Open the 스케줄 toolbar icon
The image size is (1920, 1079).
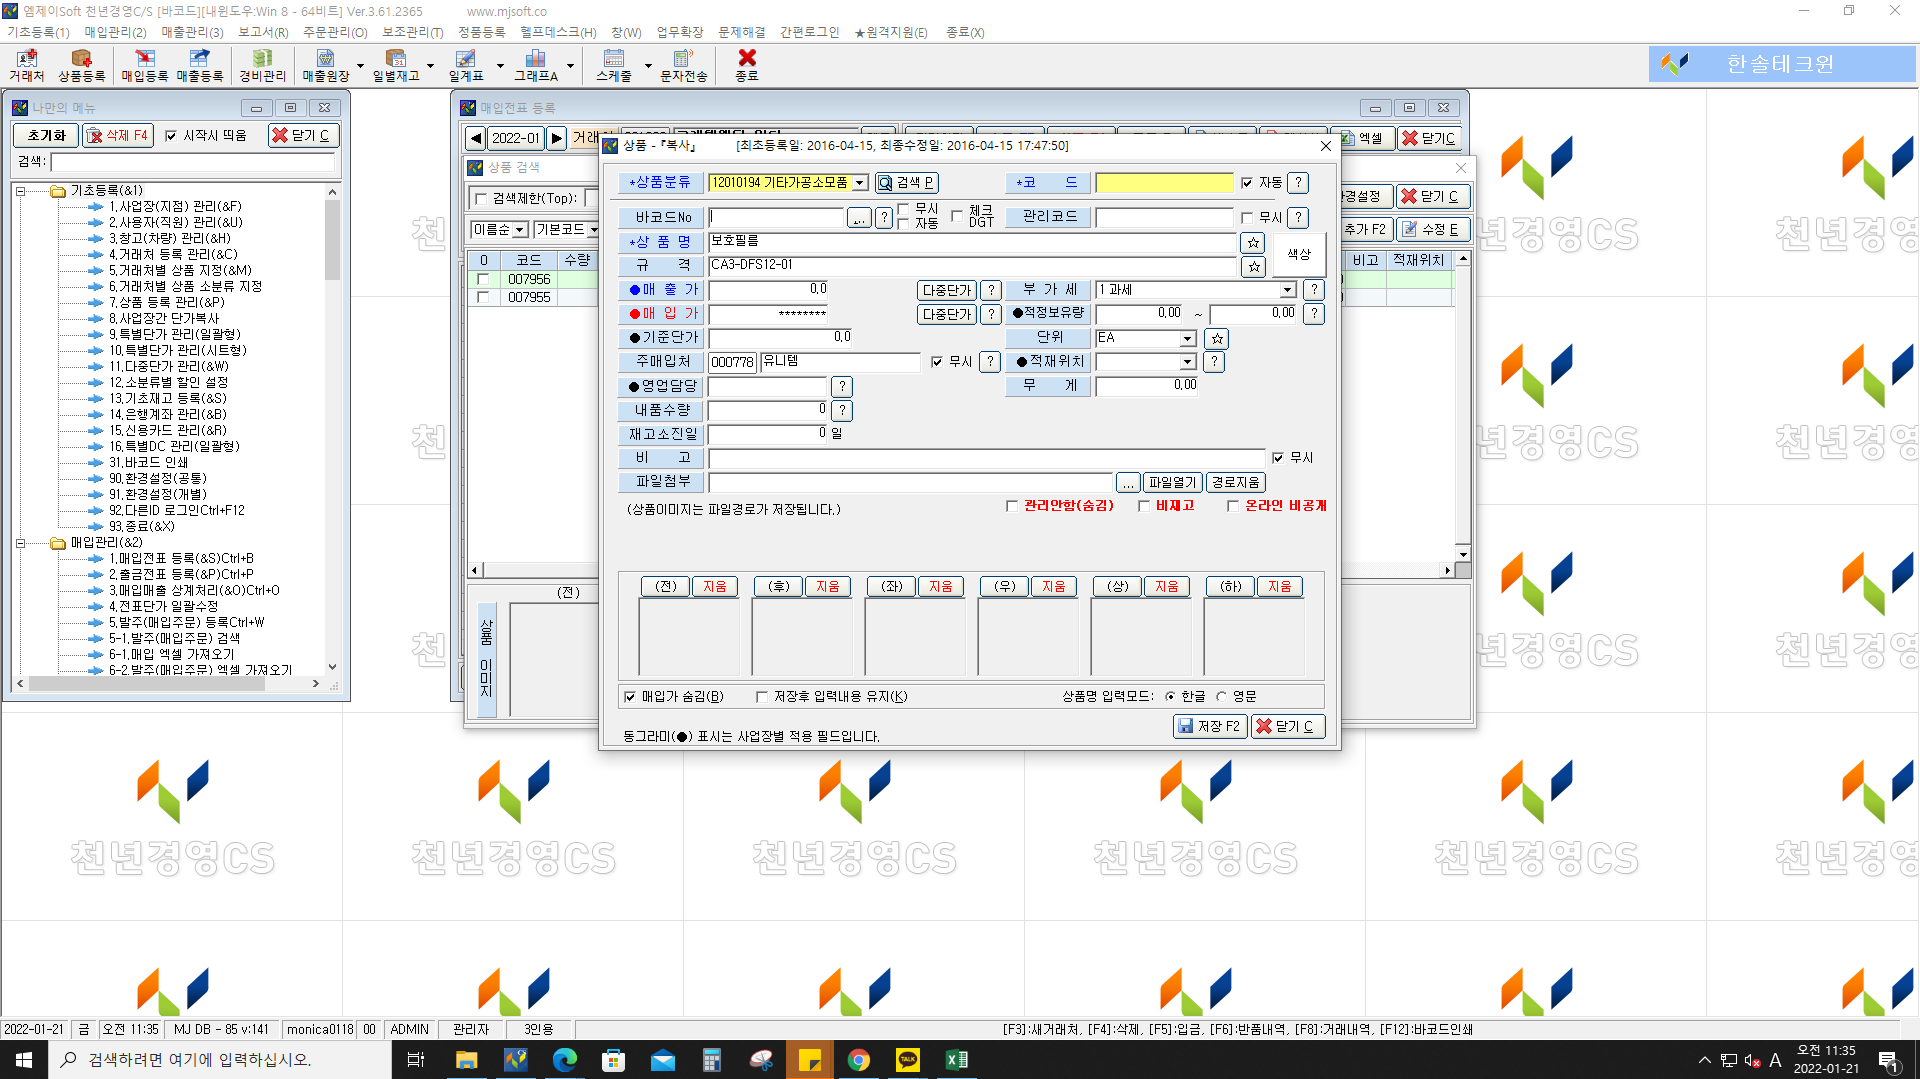tap(614, 65)
